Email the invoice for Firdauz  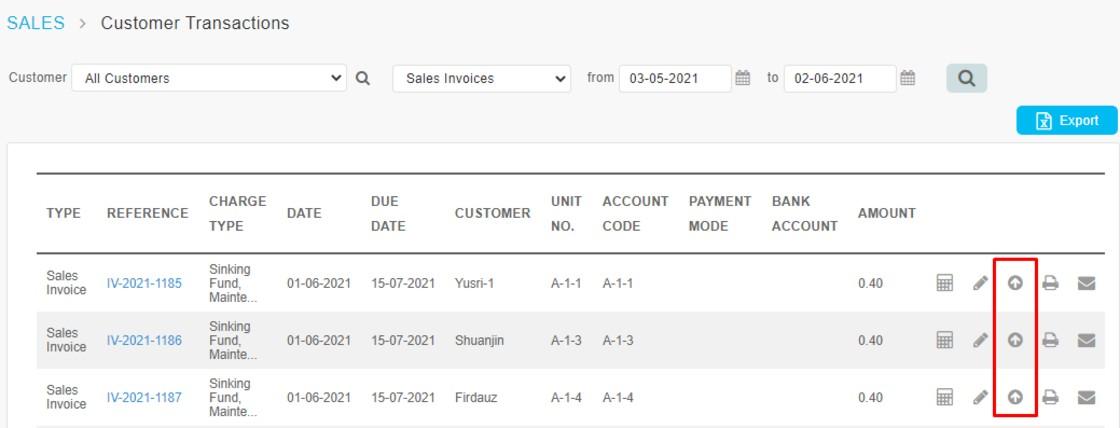click(x=1086, y=397)
